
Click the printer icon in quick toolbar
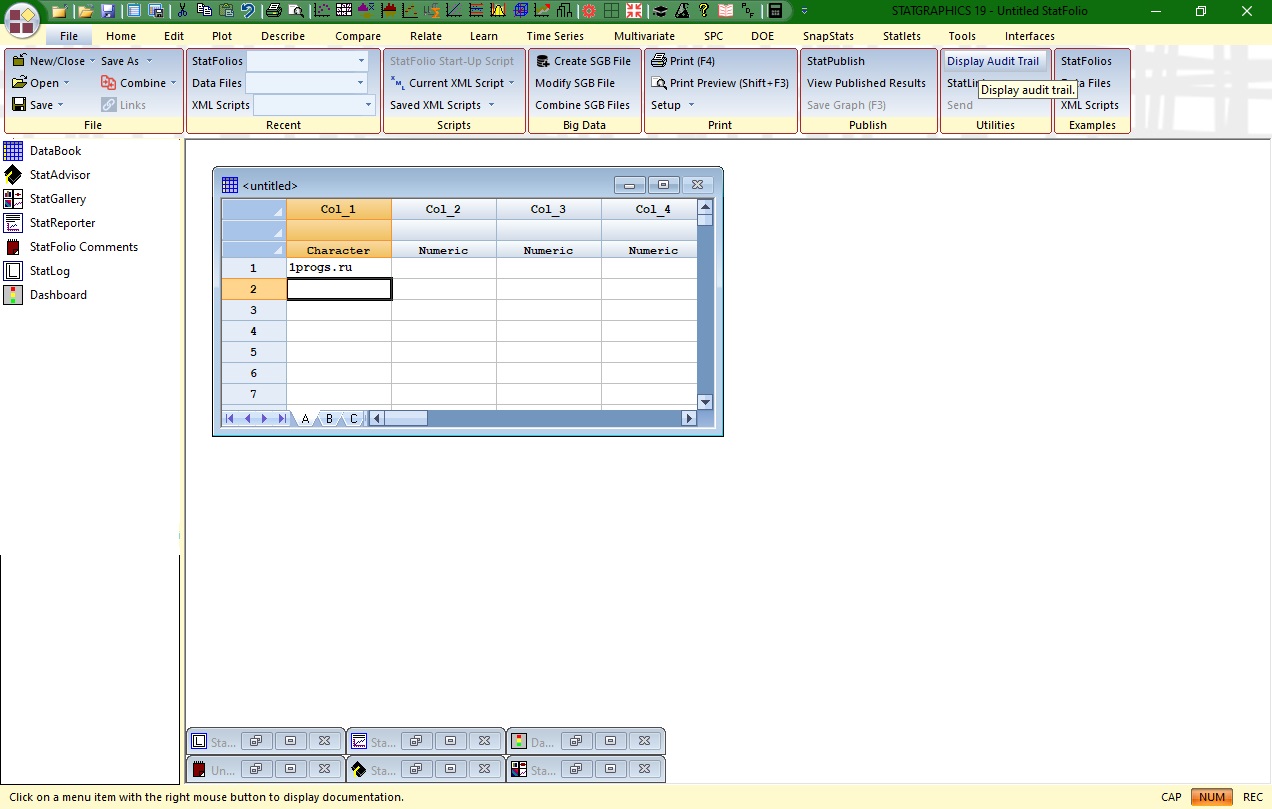[x=274, y=11]
